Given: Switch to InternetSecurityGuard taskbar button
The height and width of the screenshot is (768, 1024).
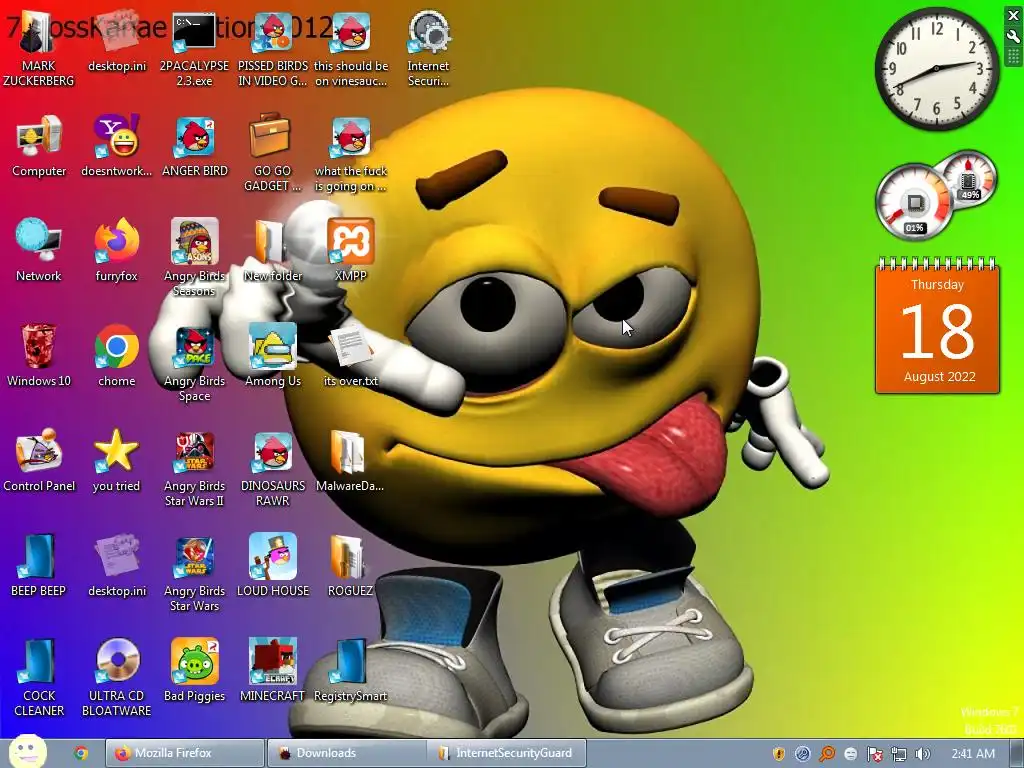Looking at the screenshot, I should 508,753.
